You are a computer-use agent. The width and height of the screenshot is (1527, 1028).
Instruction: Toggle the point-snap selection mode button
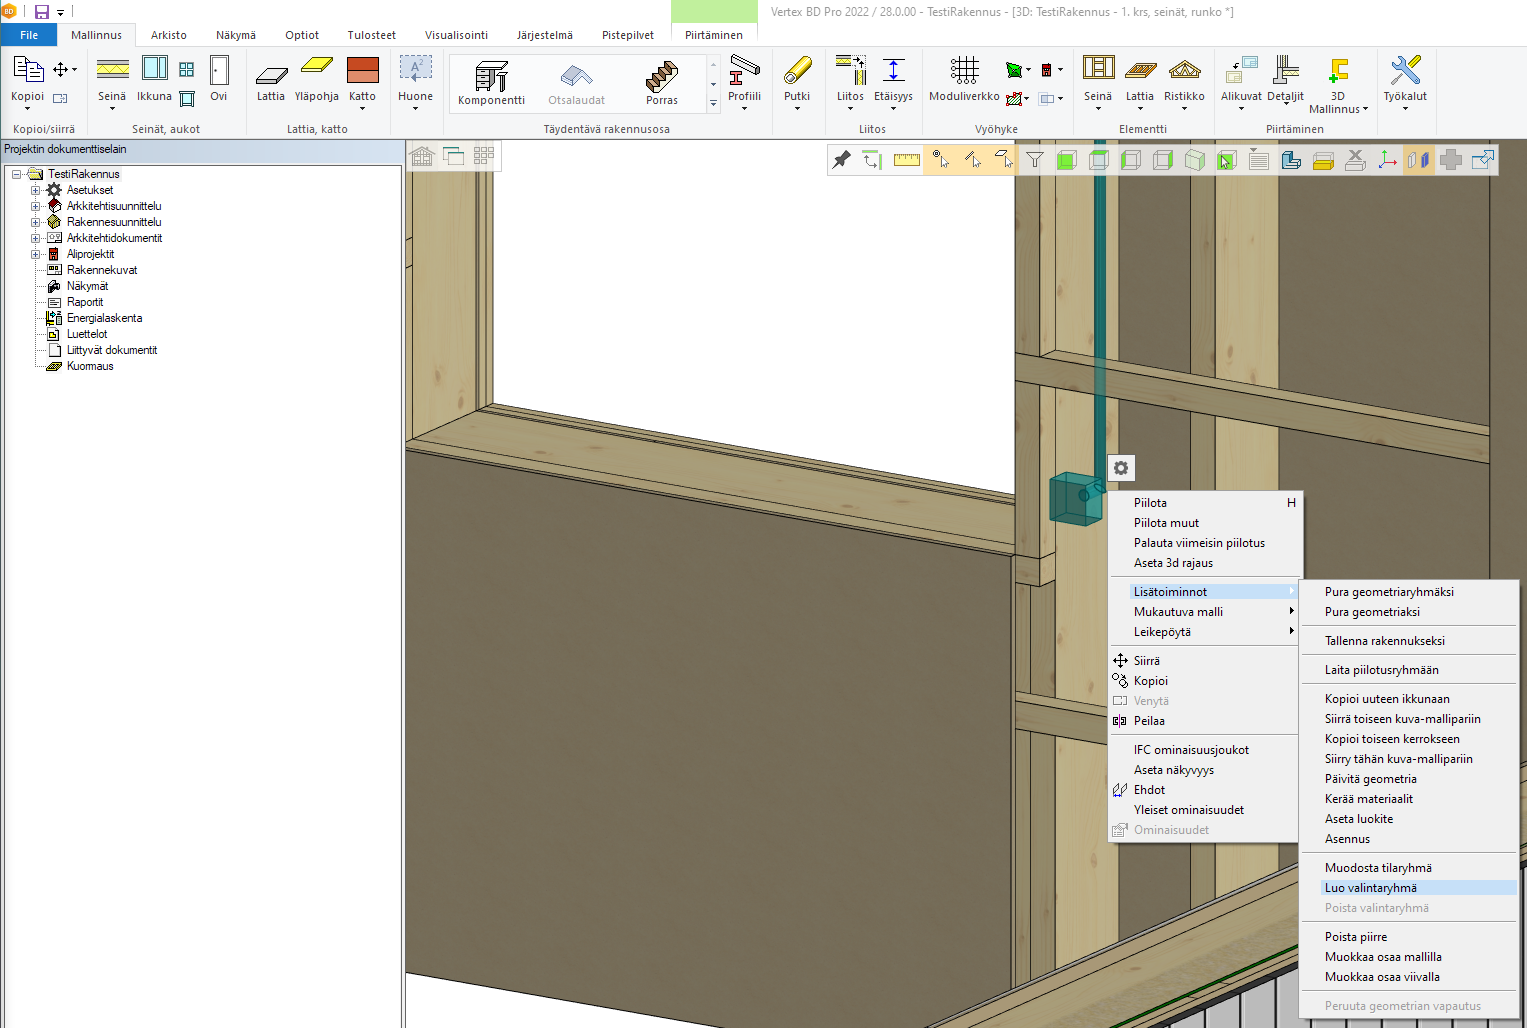point(940,160)
